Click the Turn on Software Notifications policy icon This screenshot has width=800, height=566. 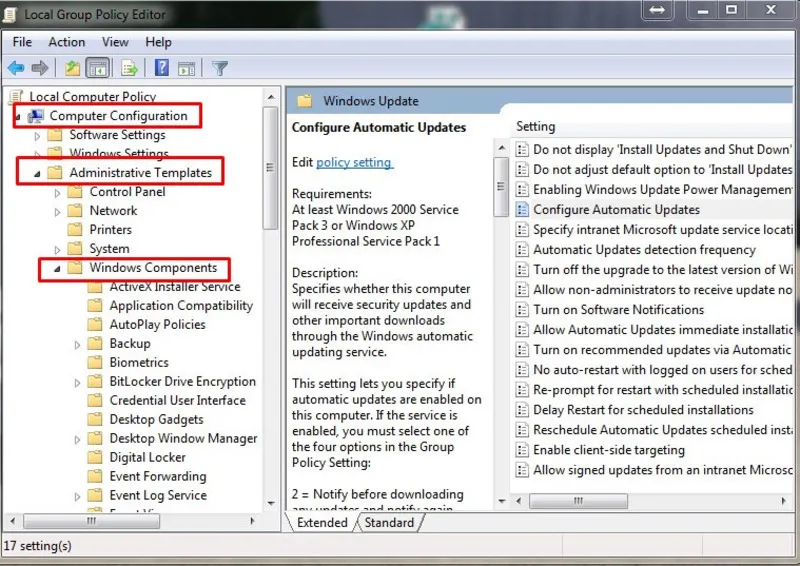521,309
